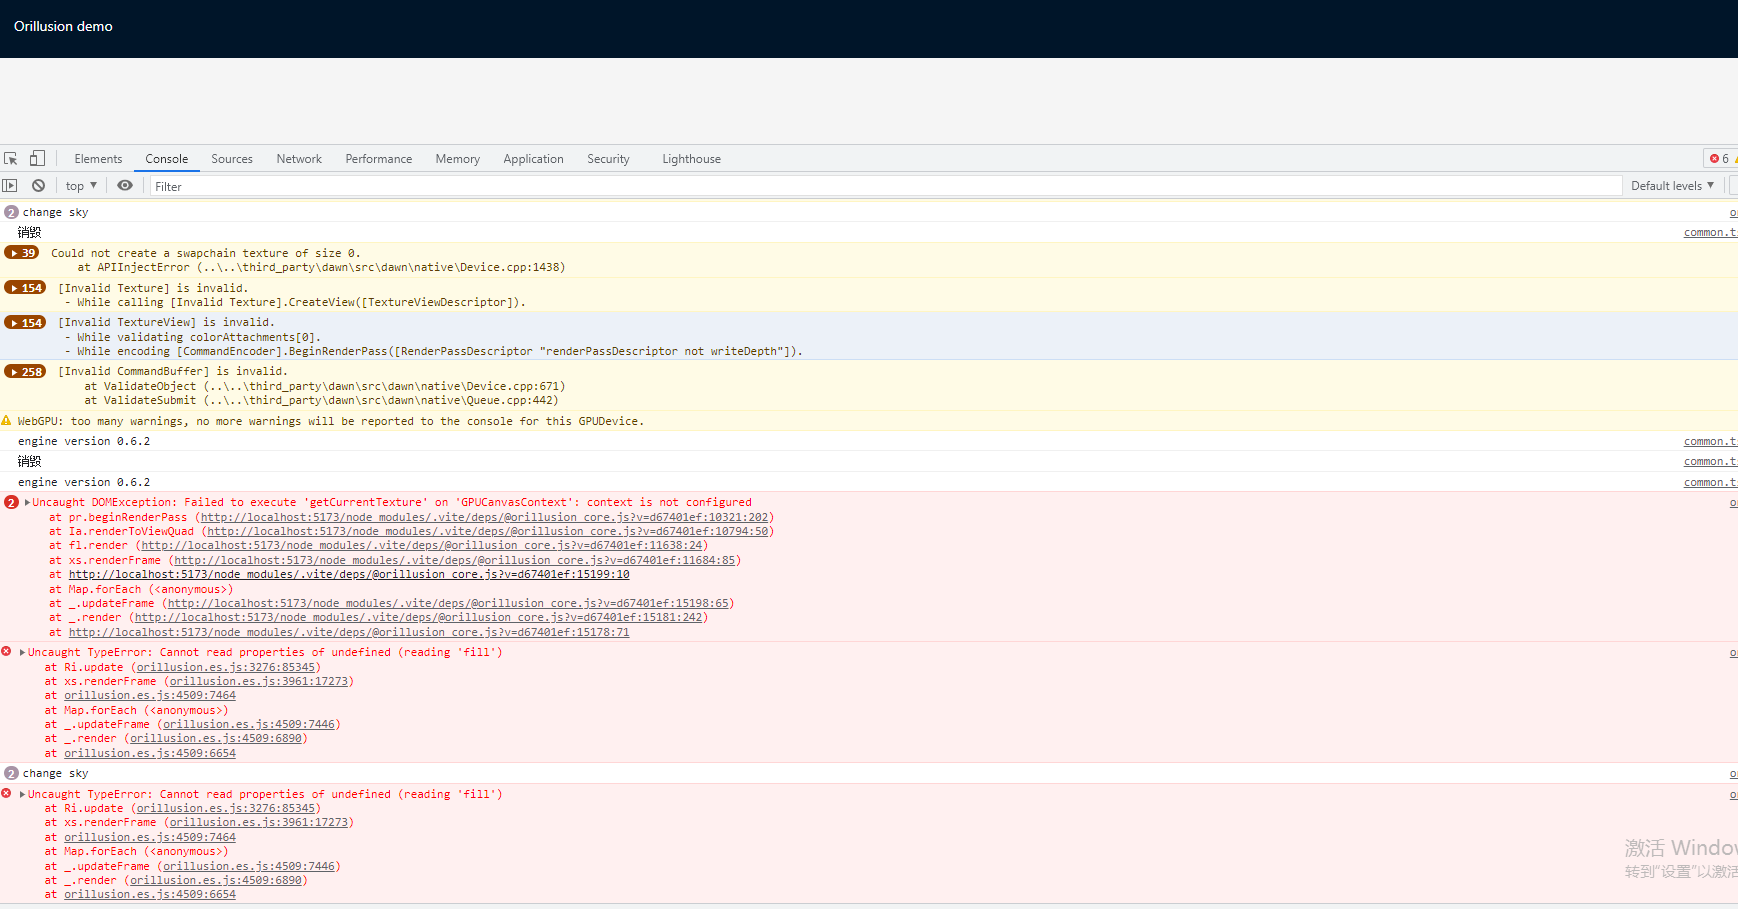Viewport: 1738px width, 909px height.
Task: Expand the Invalid TextureView warning entry
Action: (25, 322)
